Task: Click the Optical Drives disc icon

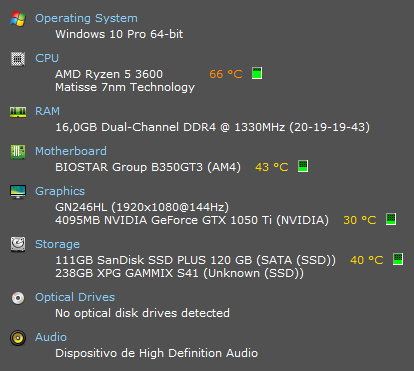Action: click(x=18, y=298)
